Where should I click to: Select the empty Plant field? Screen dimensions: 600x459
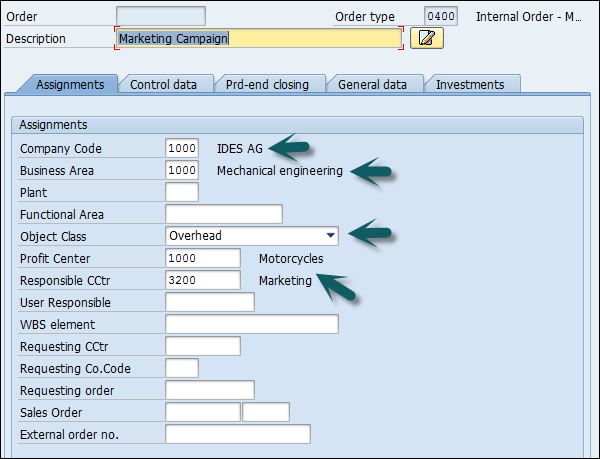[x=182, y=192]
